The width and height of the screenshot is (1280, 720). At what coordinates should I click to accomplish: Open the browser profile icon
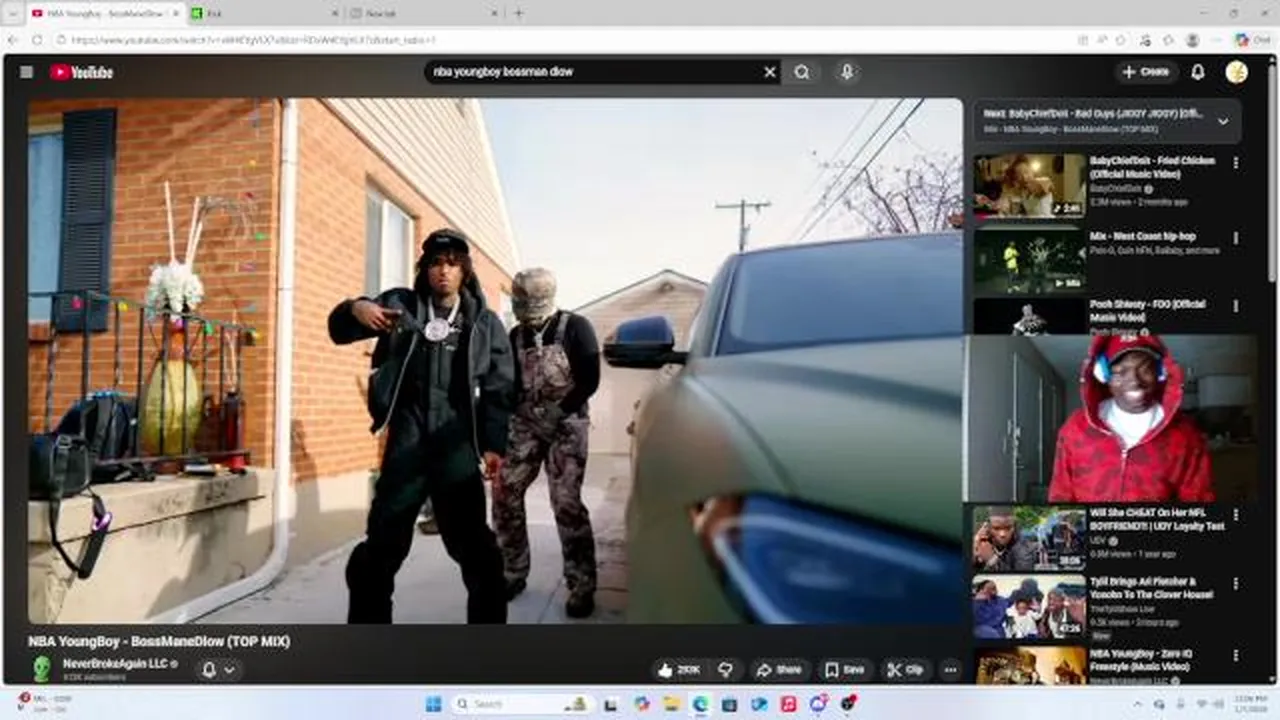pyautogui.click(x=1192, y=40)
